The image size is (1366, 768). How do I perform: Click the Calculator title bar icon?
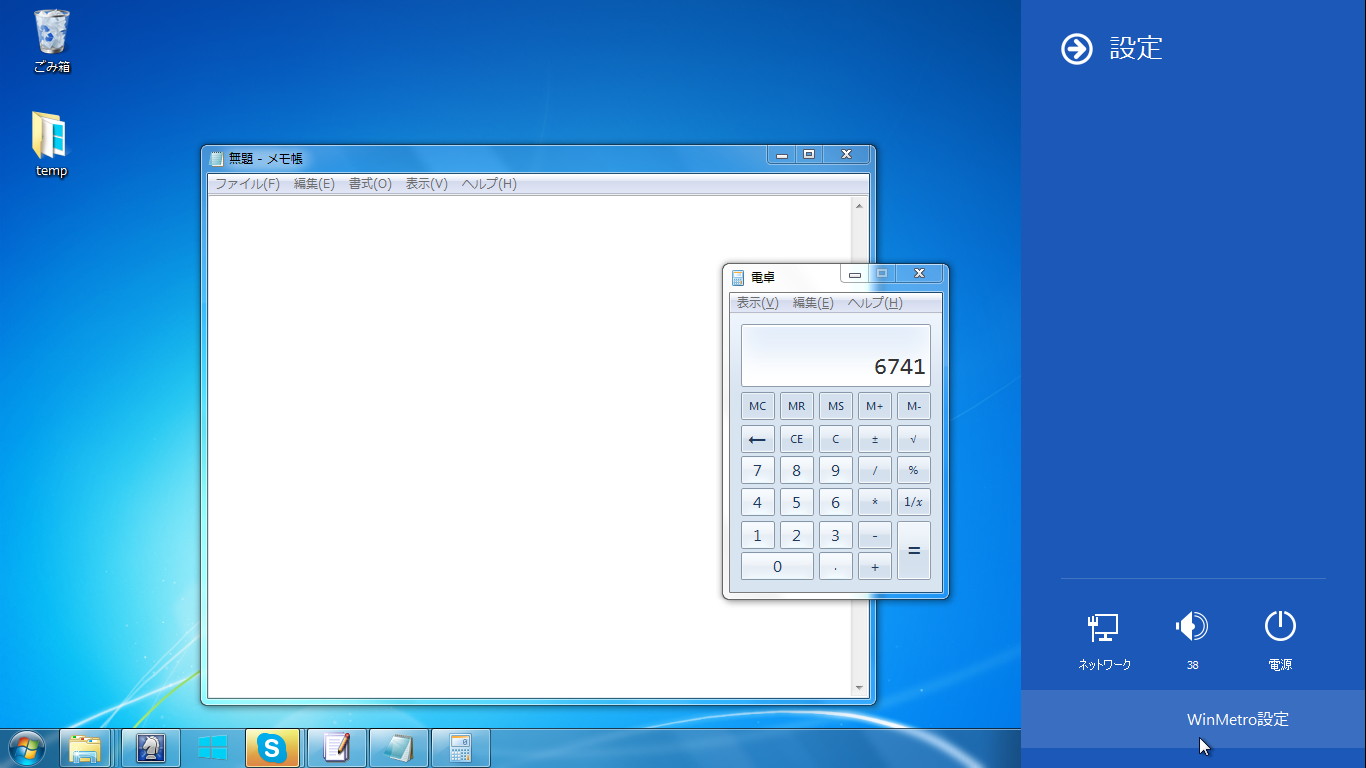738,277
